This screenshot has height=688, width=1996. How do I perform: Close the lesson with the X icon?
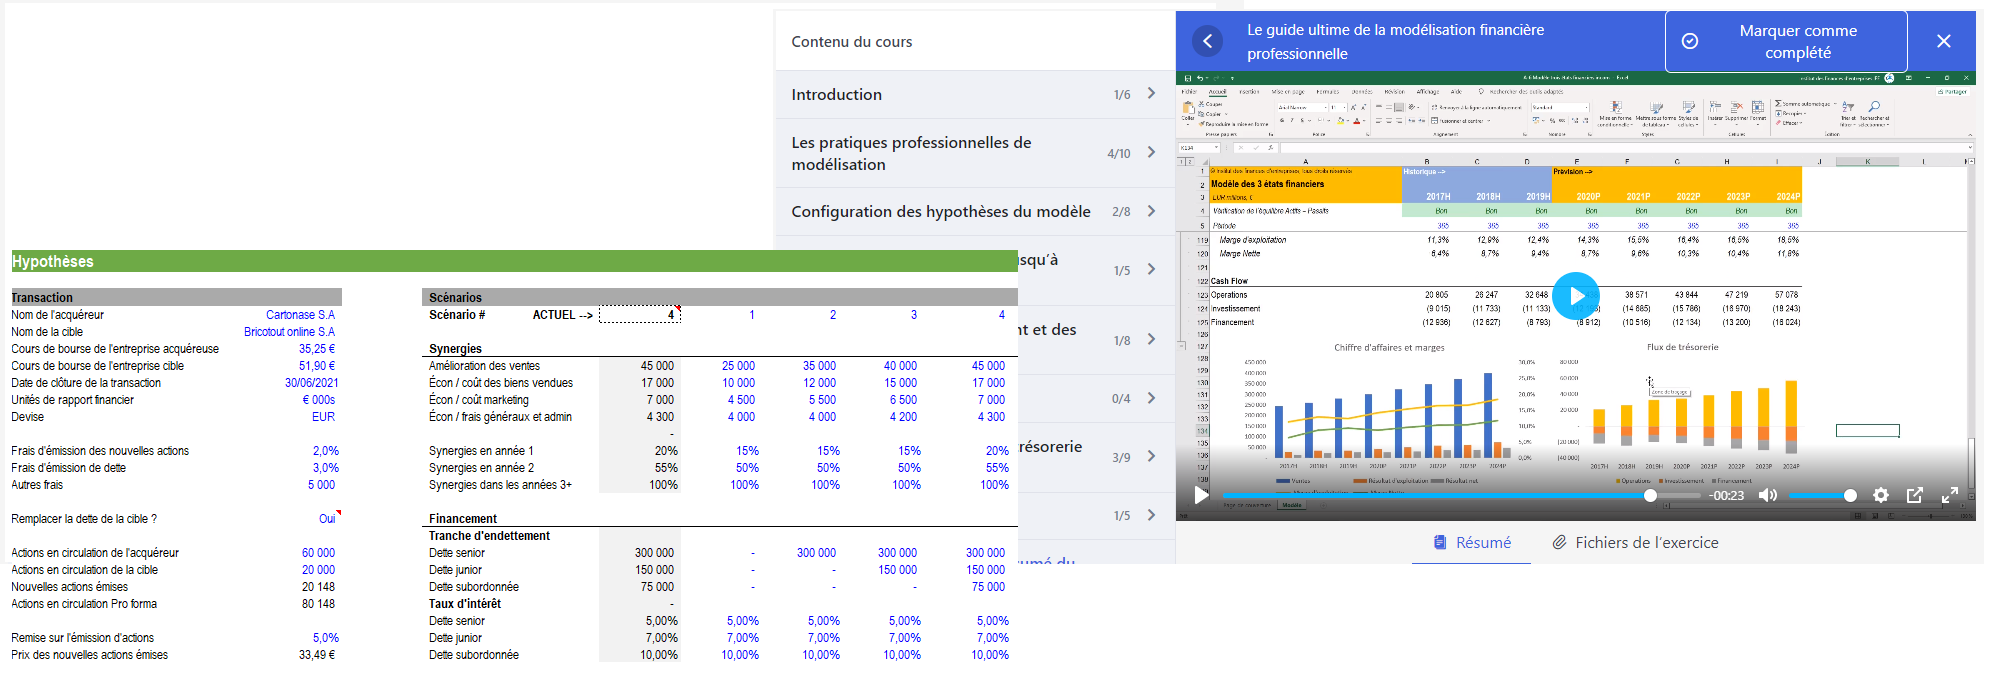[1943, 41]
